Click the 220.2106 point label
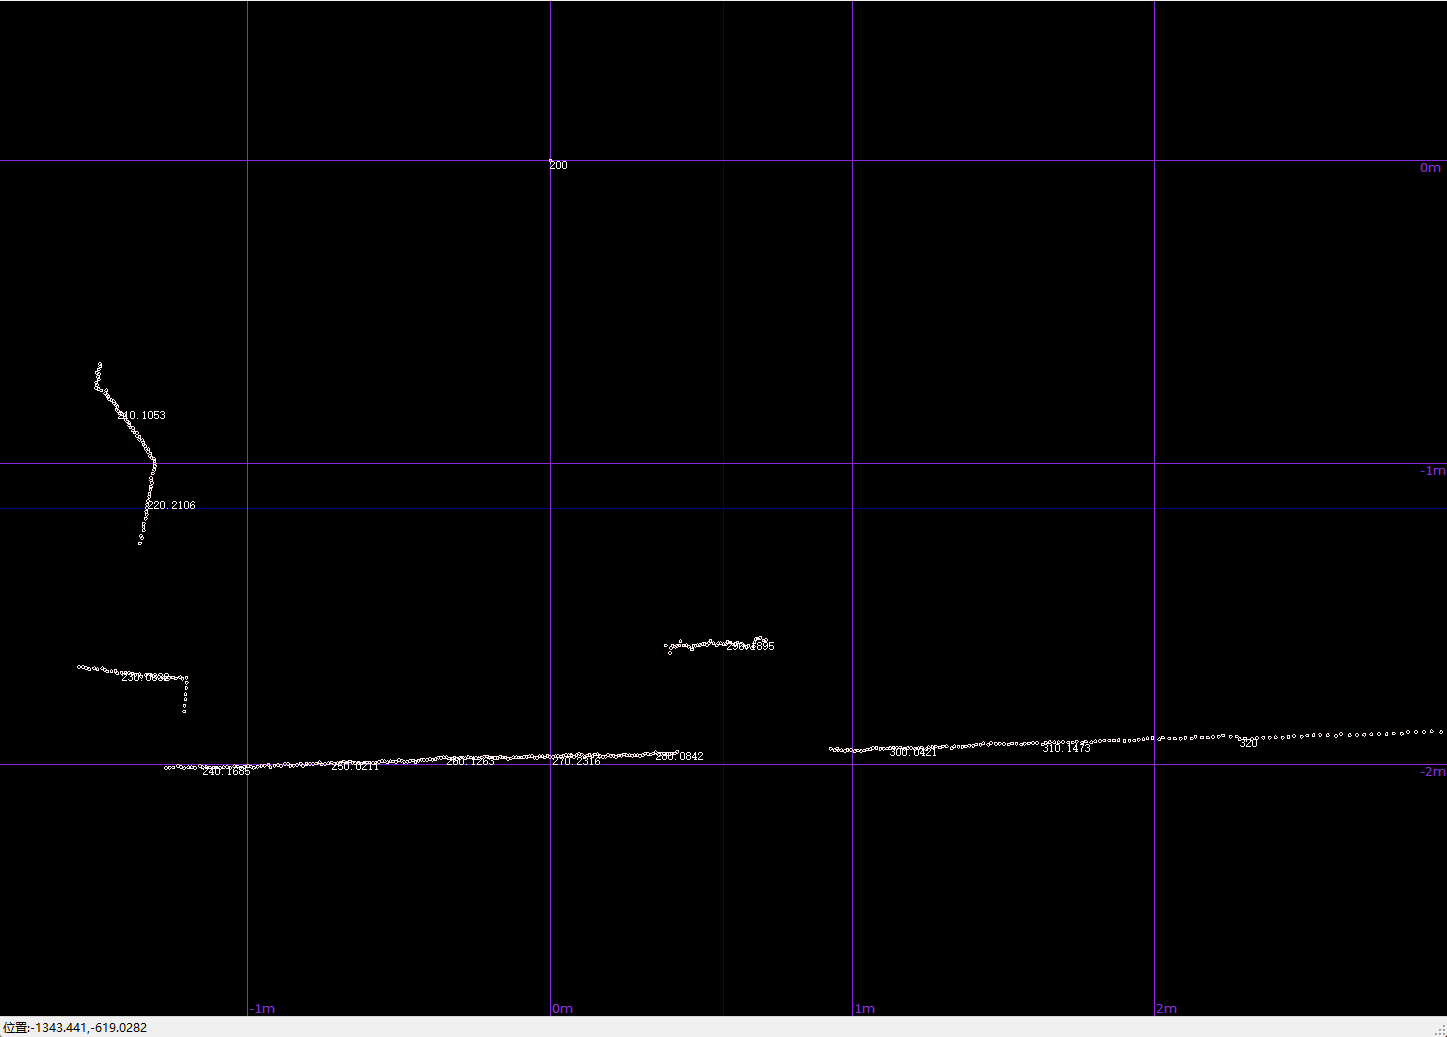This screenshot has height=1037, width=1447. pos(172,505)
